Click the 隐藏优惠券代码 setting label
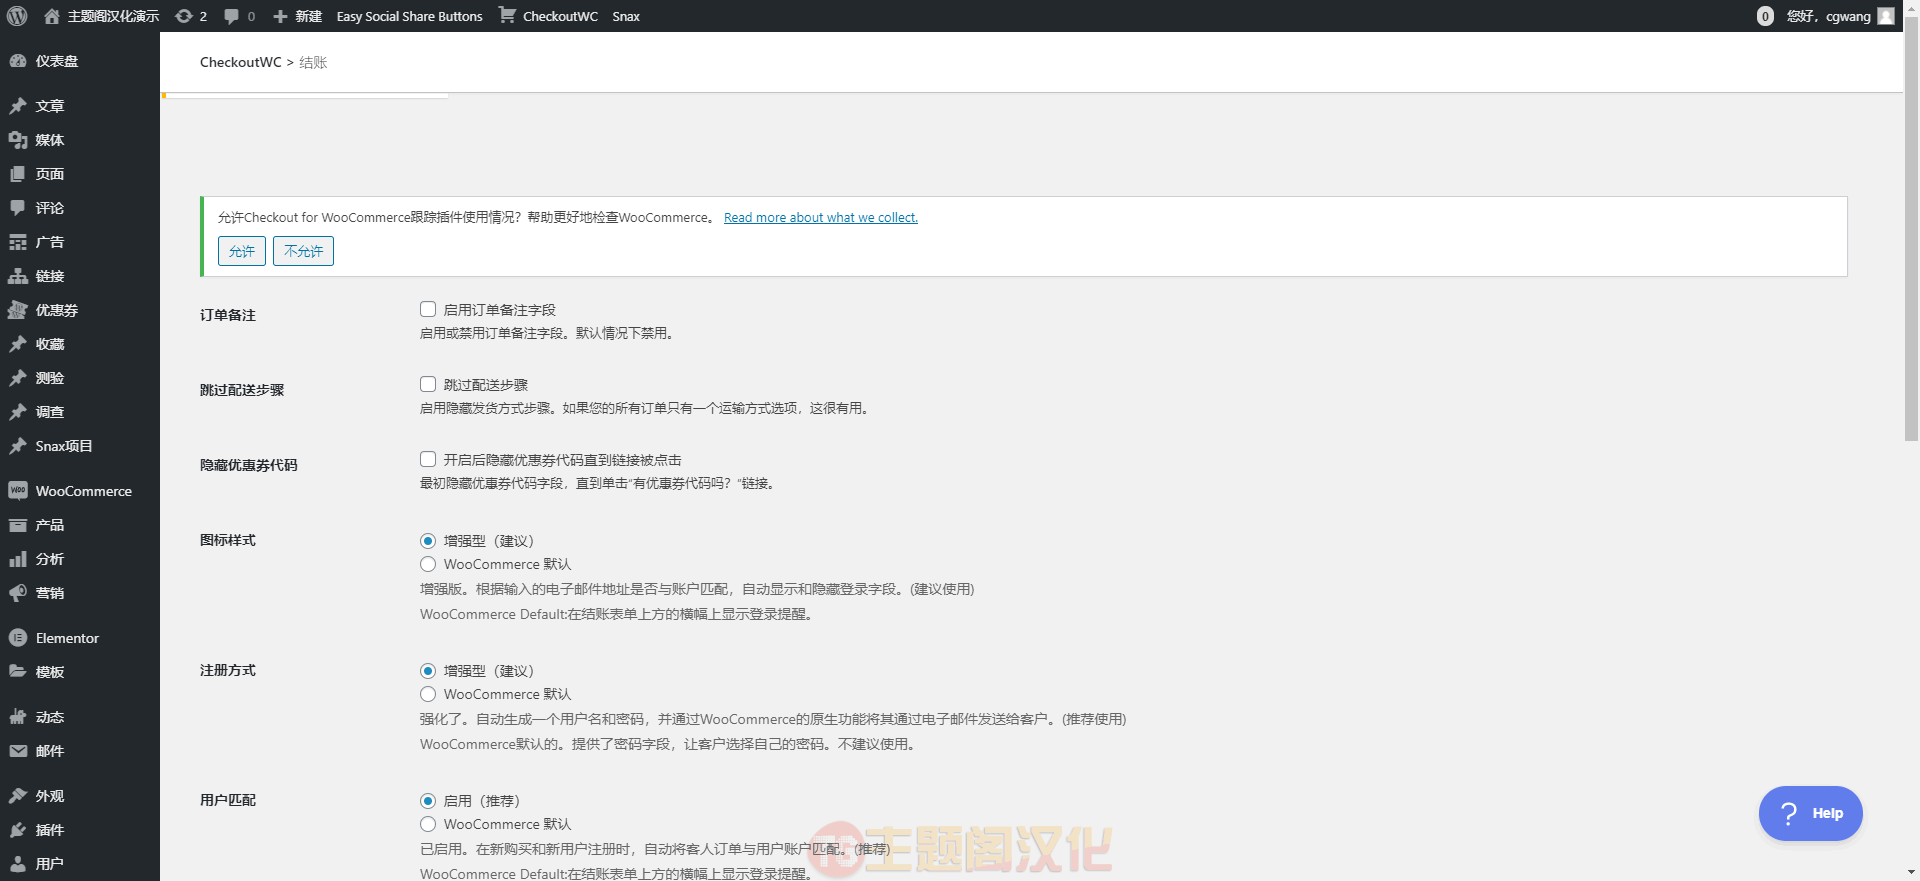The image size is (1920, 881). coord(249,465)
